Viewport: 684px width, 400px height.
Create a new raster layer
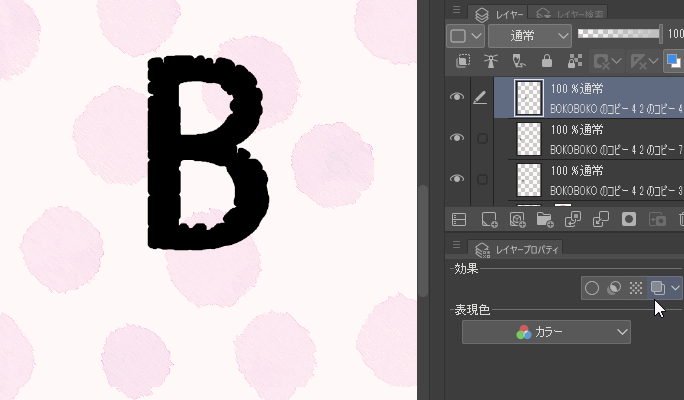489,219
